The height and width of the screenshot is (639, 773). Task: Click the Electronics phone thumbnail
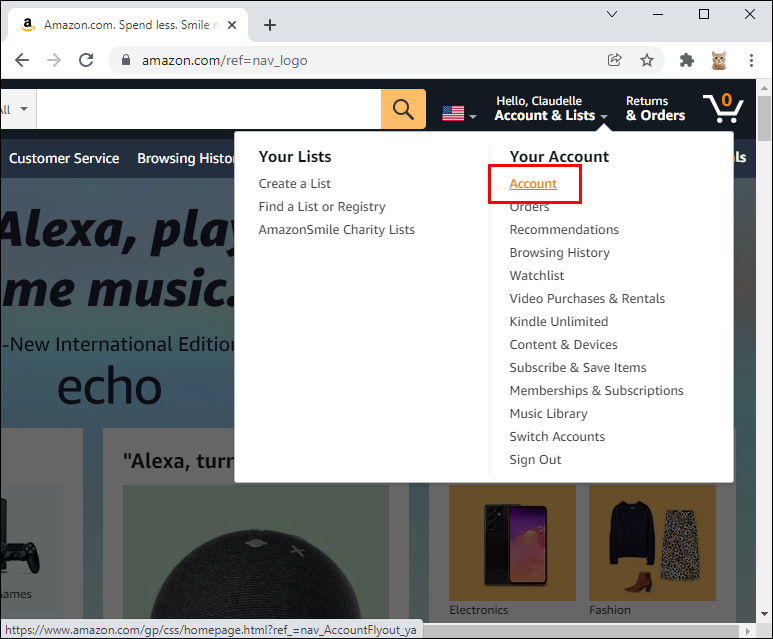pos(512,543)
